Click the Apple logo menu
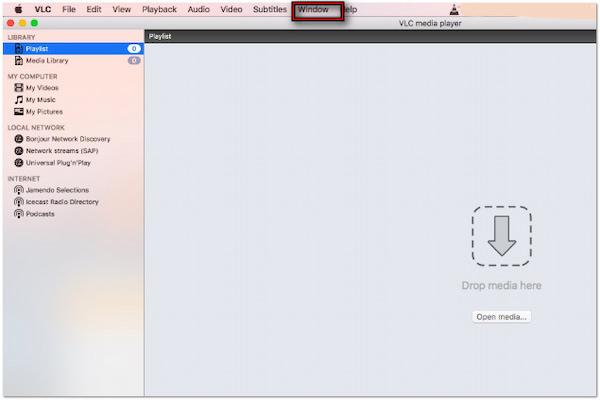Image resolution: width=600 pixels, height=400 pixels. pyautogui.click(x=18, y=9)
